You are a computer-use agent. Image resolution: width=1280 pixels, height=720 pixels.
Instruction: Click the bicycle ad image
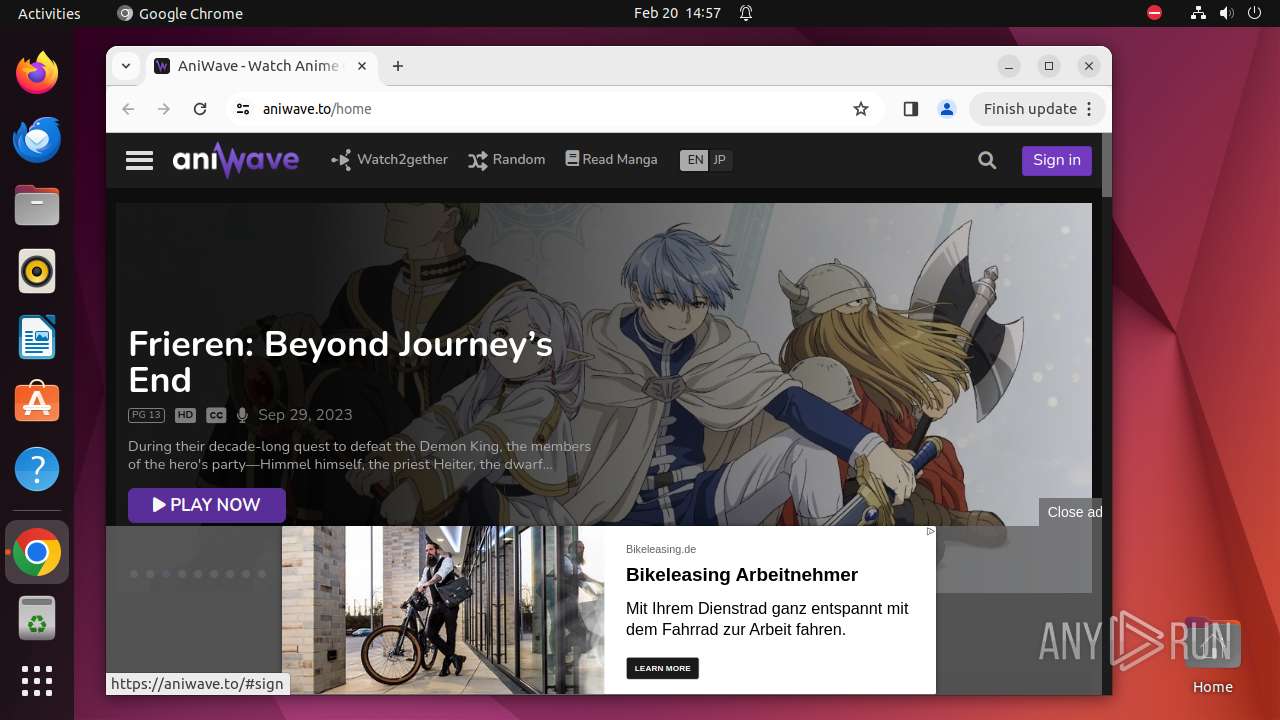(443, 610)
